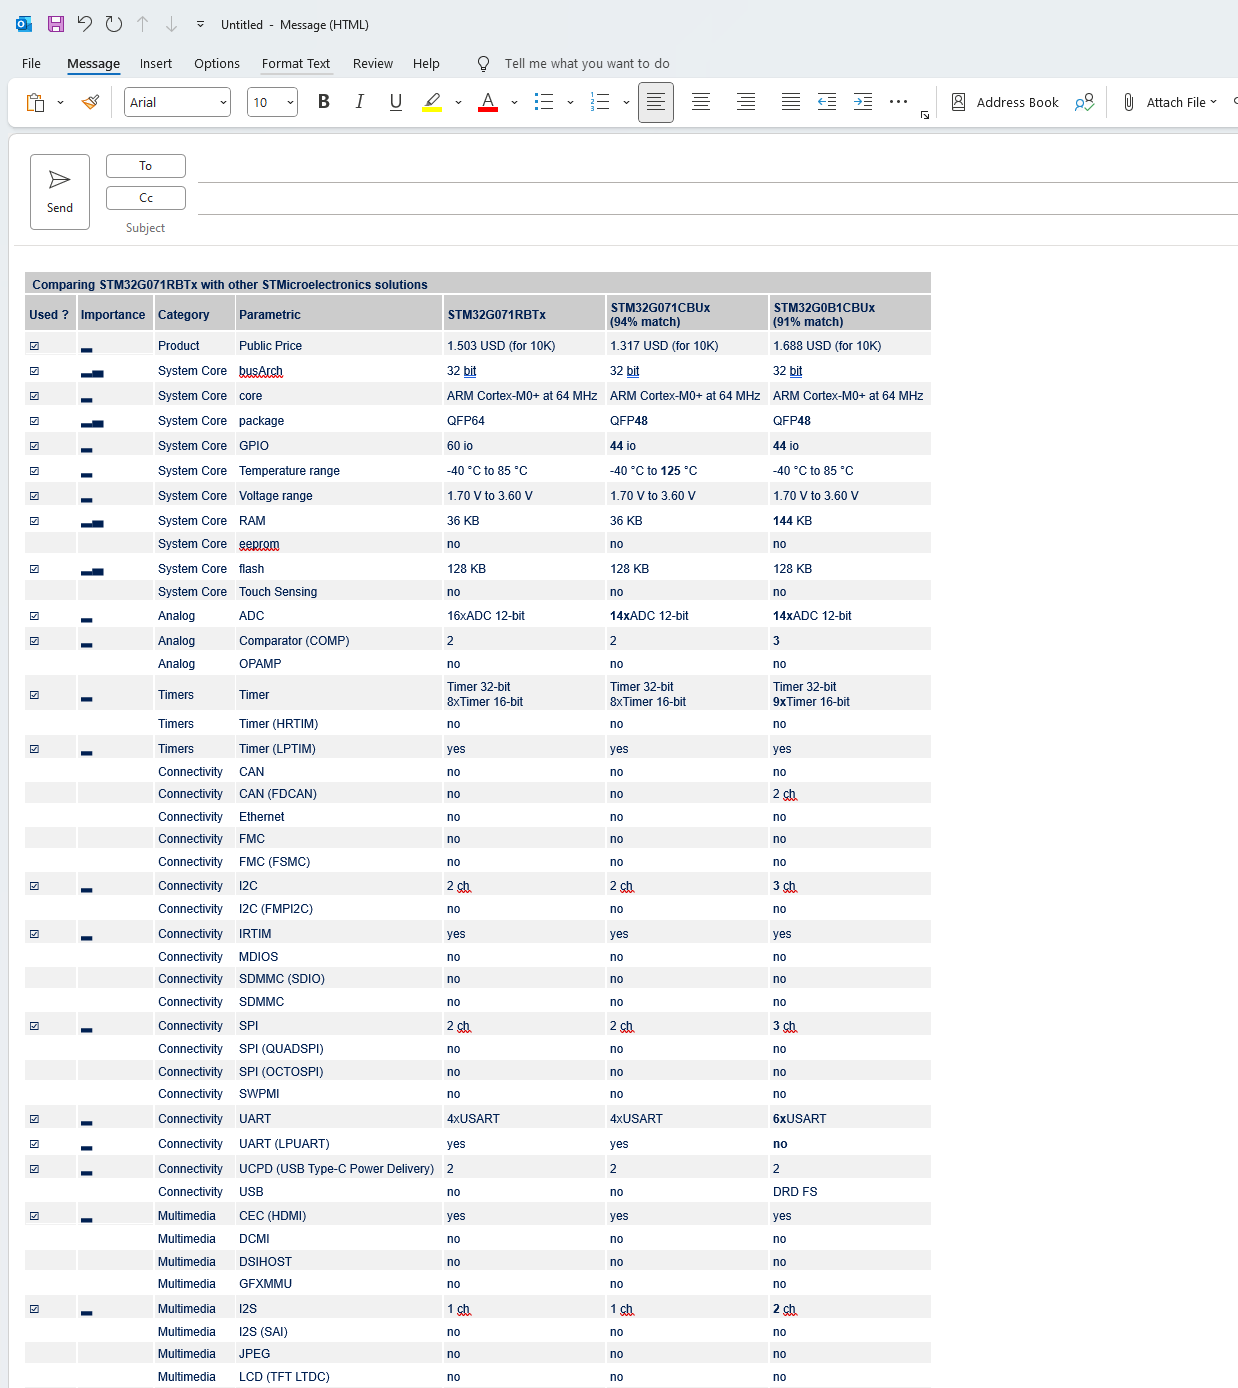Click the Attach File icon
Viewport: 1238px width, 1388px height.
tap(1128, 101)
